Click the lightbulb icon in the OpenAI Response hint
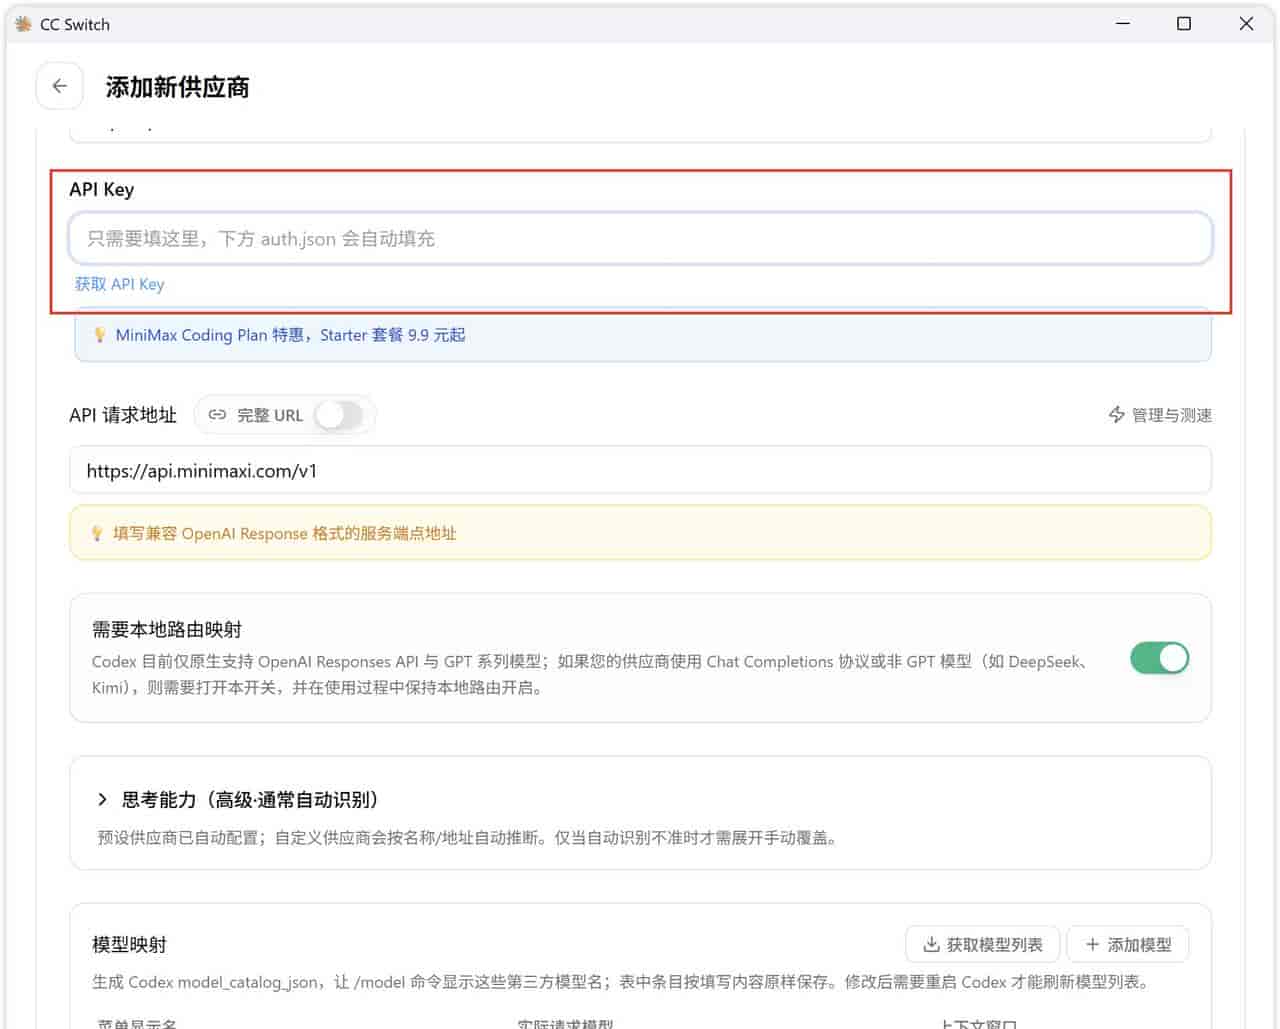This screenshot has width=1280, height=1029. coord(97,534)
